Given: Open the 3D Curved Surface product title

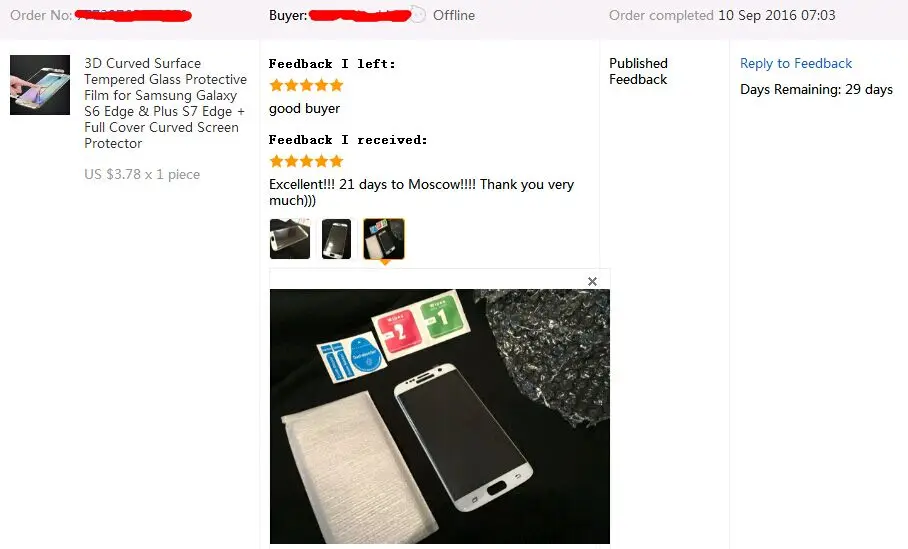Looking at the screenshot, I should coord(165,103).
